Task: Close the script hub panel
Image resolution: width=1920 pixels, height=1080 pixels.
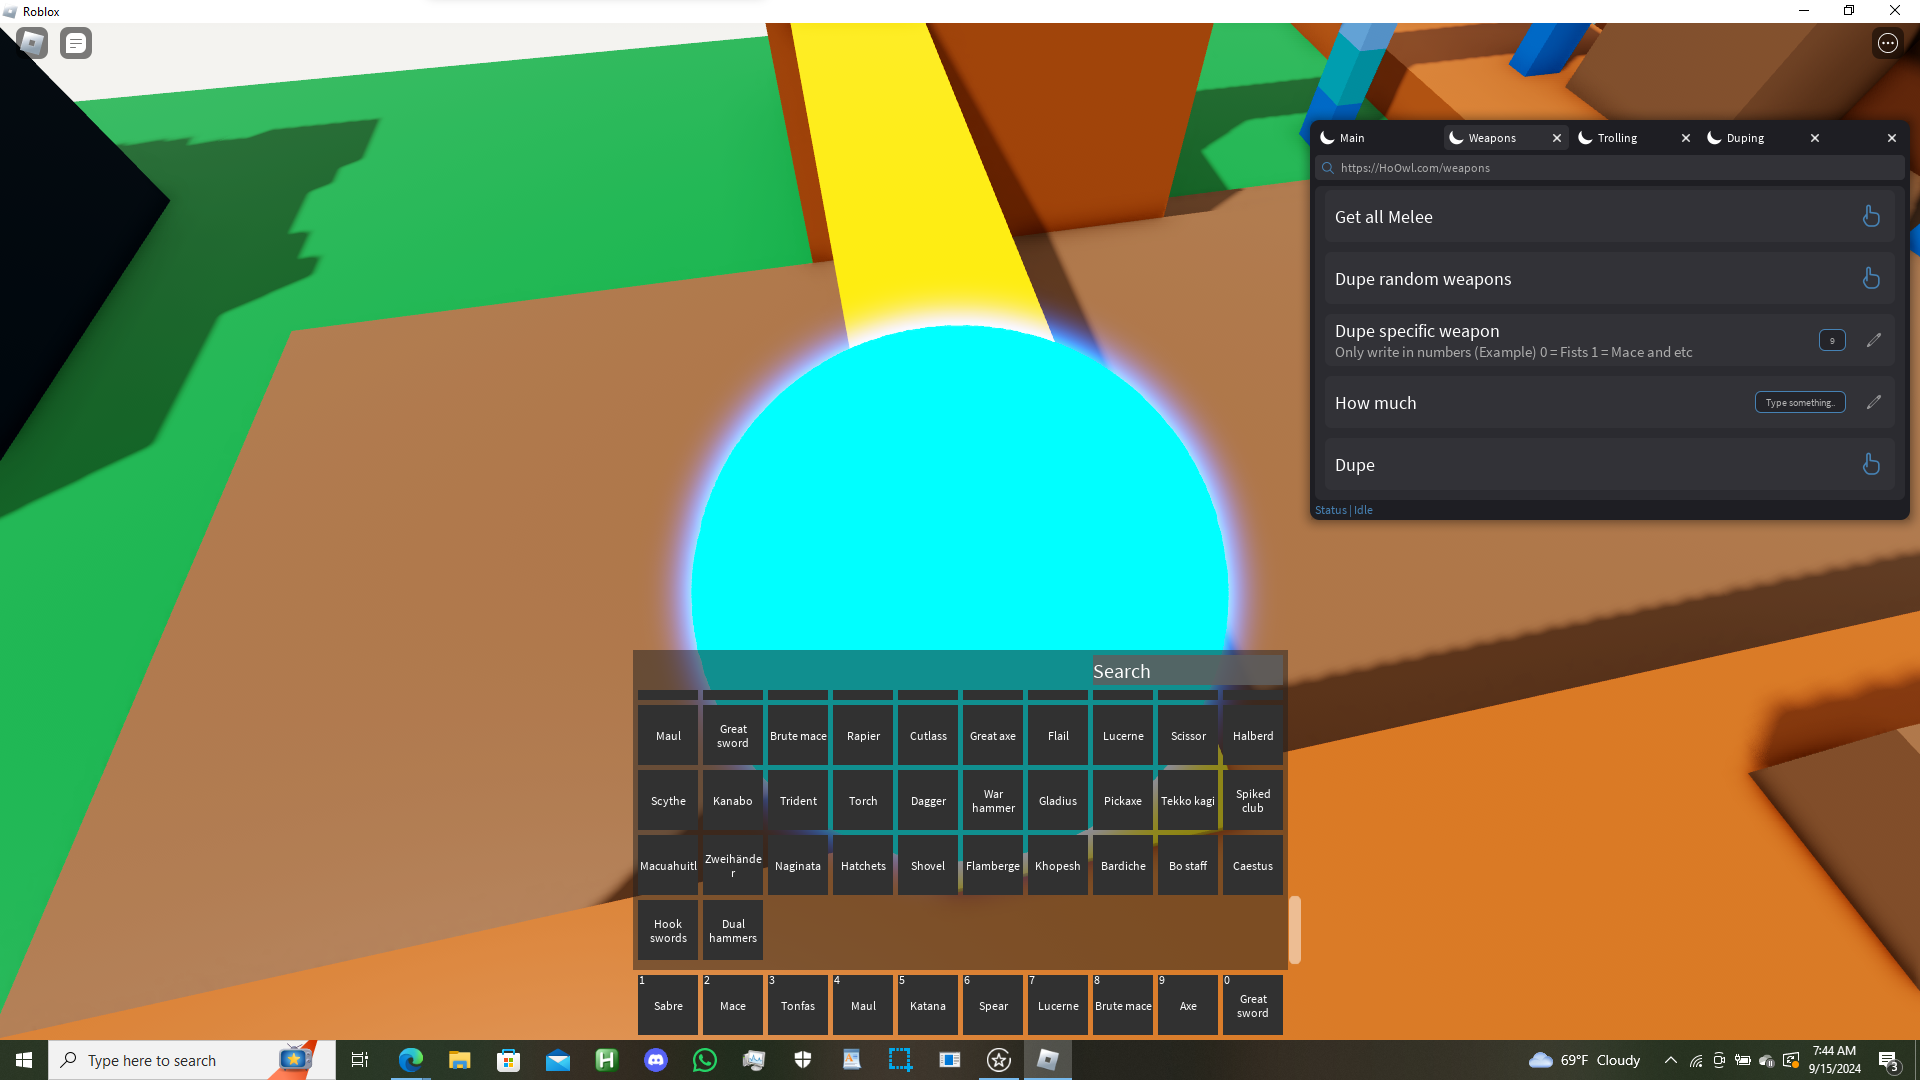Action: (1892, 138)
